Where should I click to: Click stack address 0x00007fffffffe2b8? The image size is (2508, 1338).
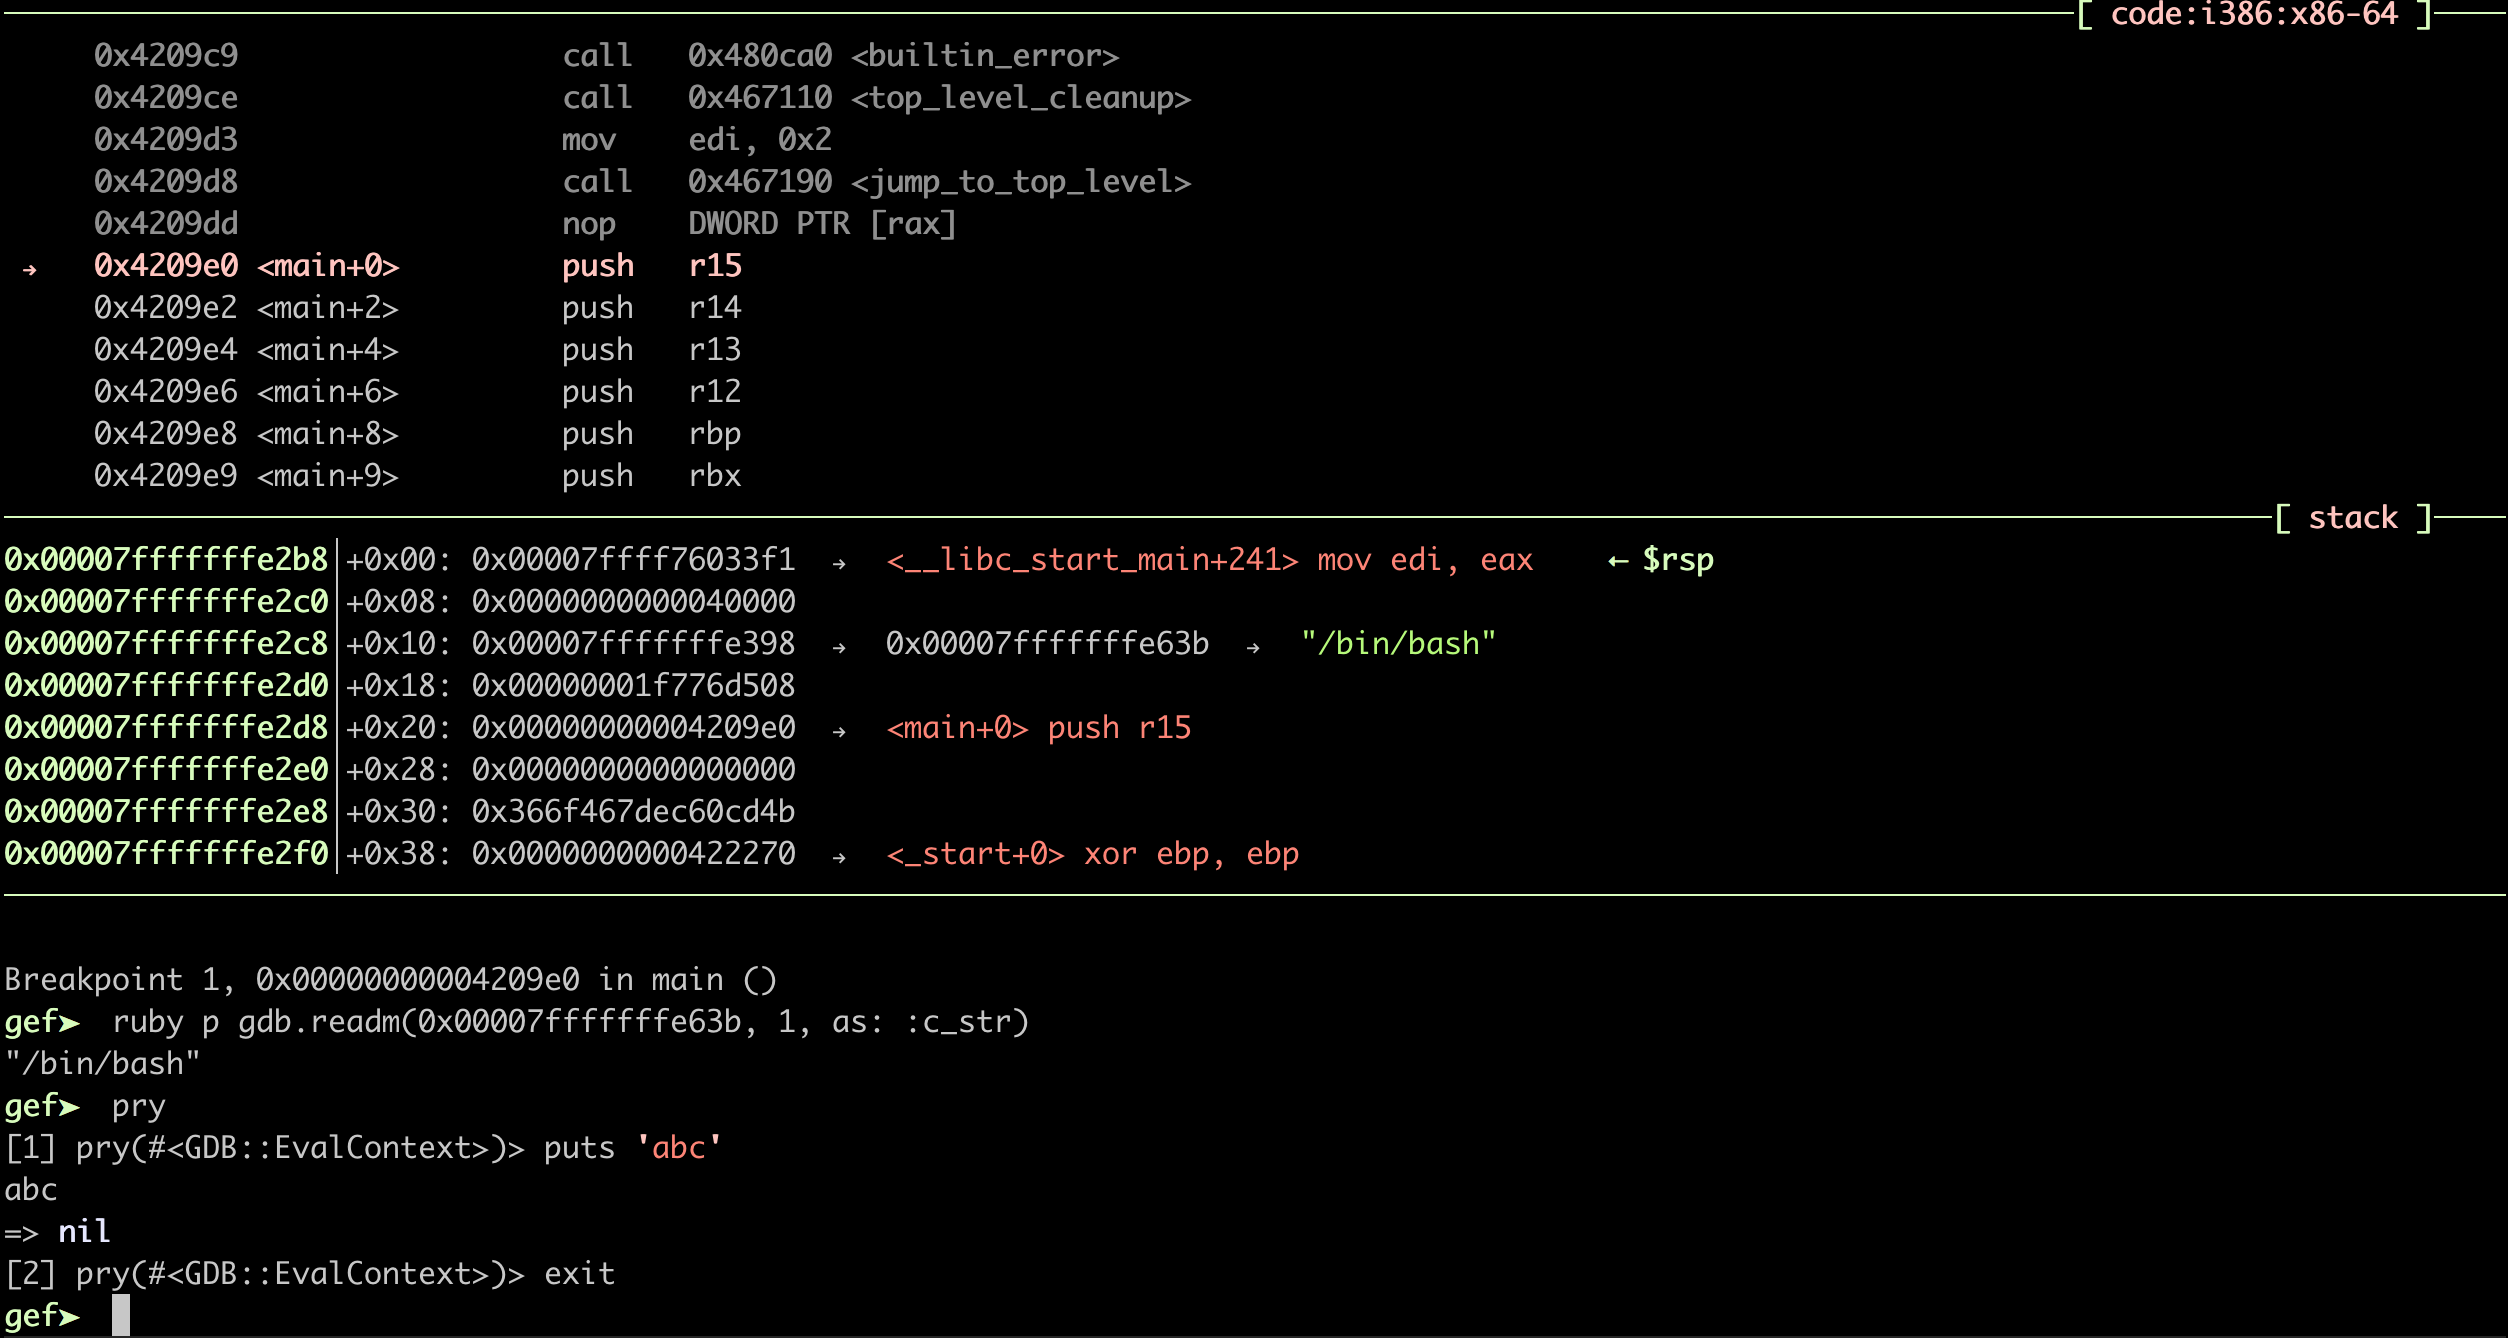click(166, 560)
